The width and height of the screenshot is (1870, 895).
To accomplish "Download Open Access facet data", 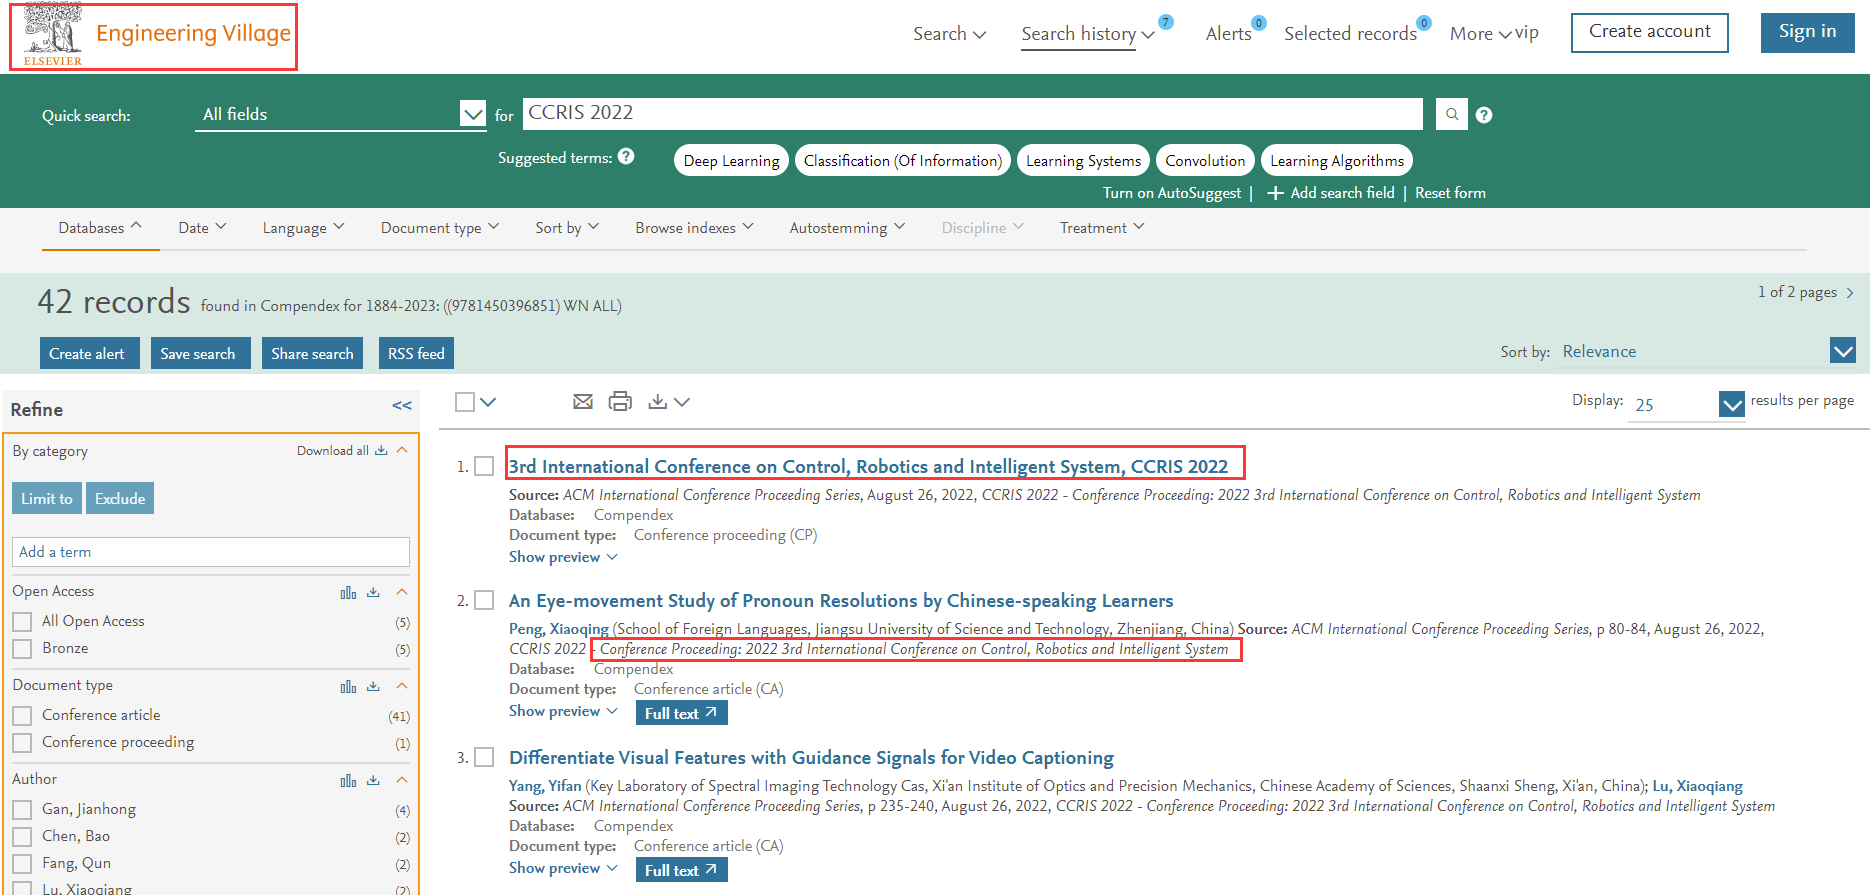I will [373, 592].
